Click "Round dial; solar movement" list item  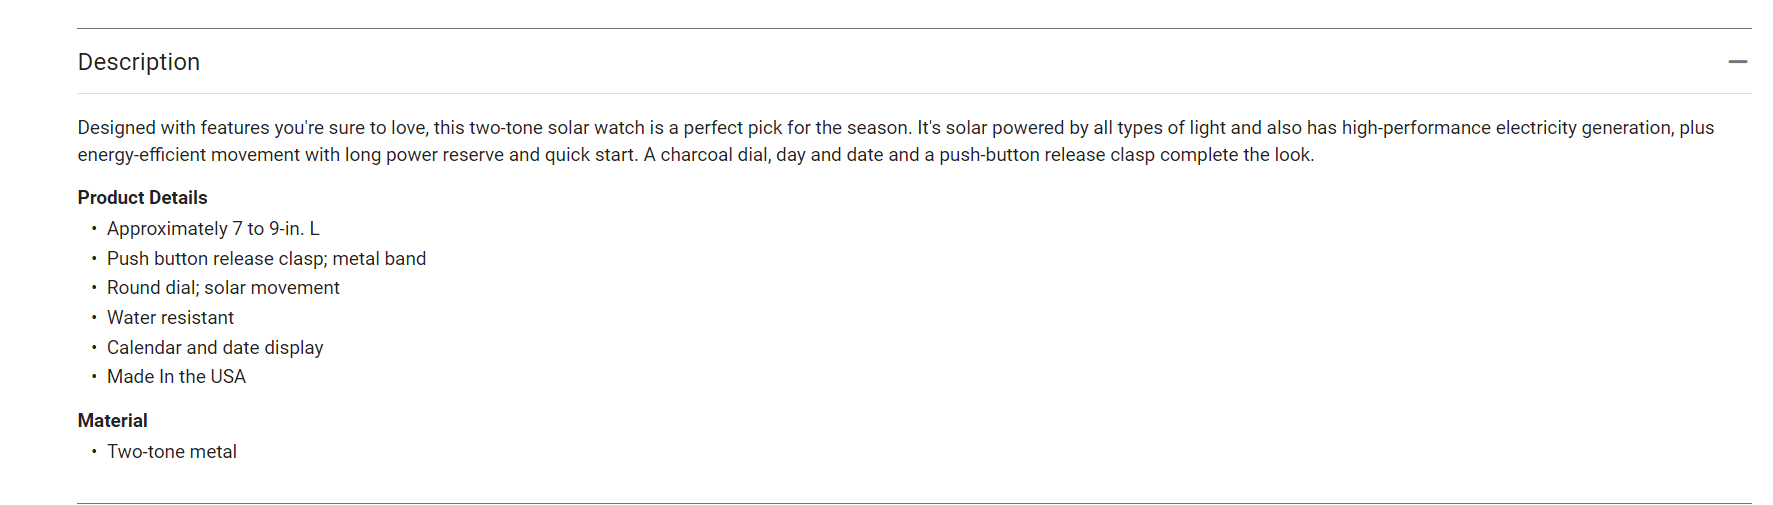tap(223, 288)
